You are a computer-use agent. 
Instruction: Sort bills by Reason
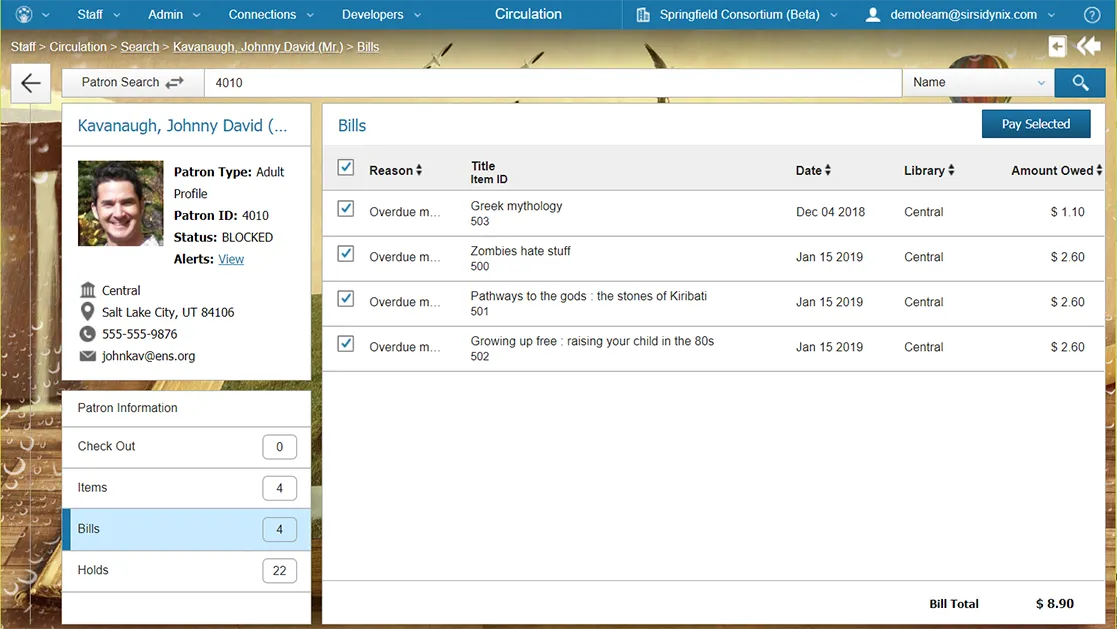(x=395, y=170)
